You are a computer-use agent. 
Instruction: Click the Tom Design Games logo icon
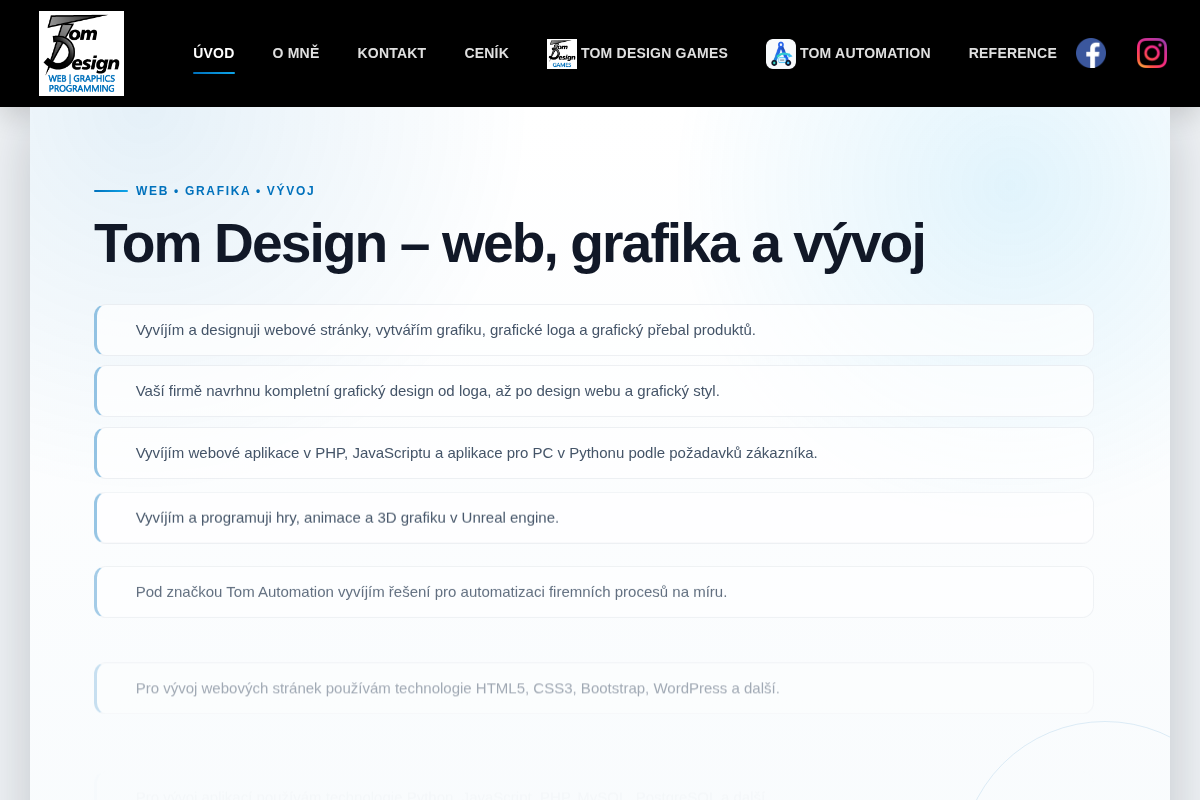coord(562,54)
